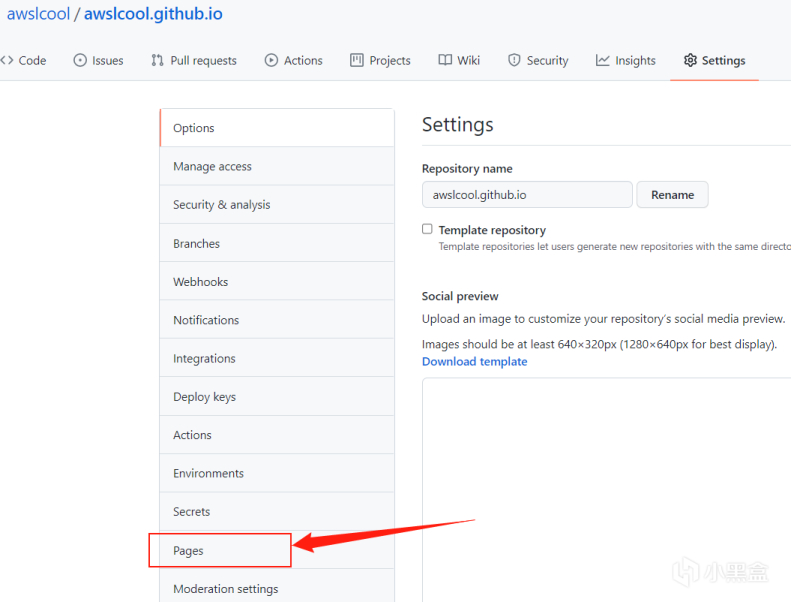Enable the Template repository checkbox
791x602 pixels.
point(428,229)
